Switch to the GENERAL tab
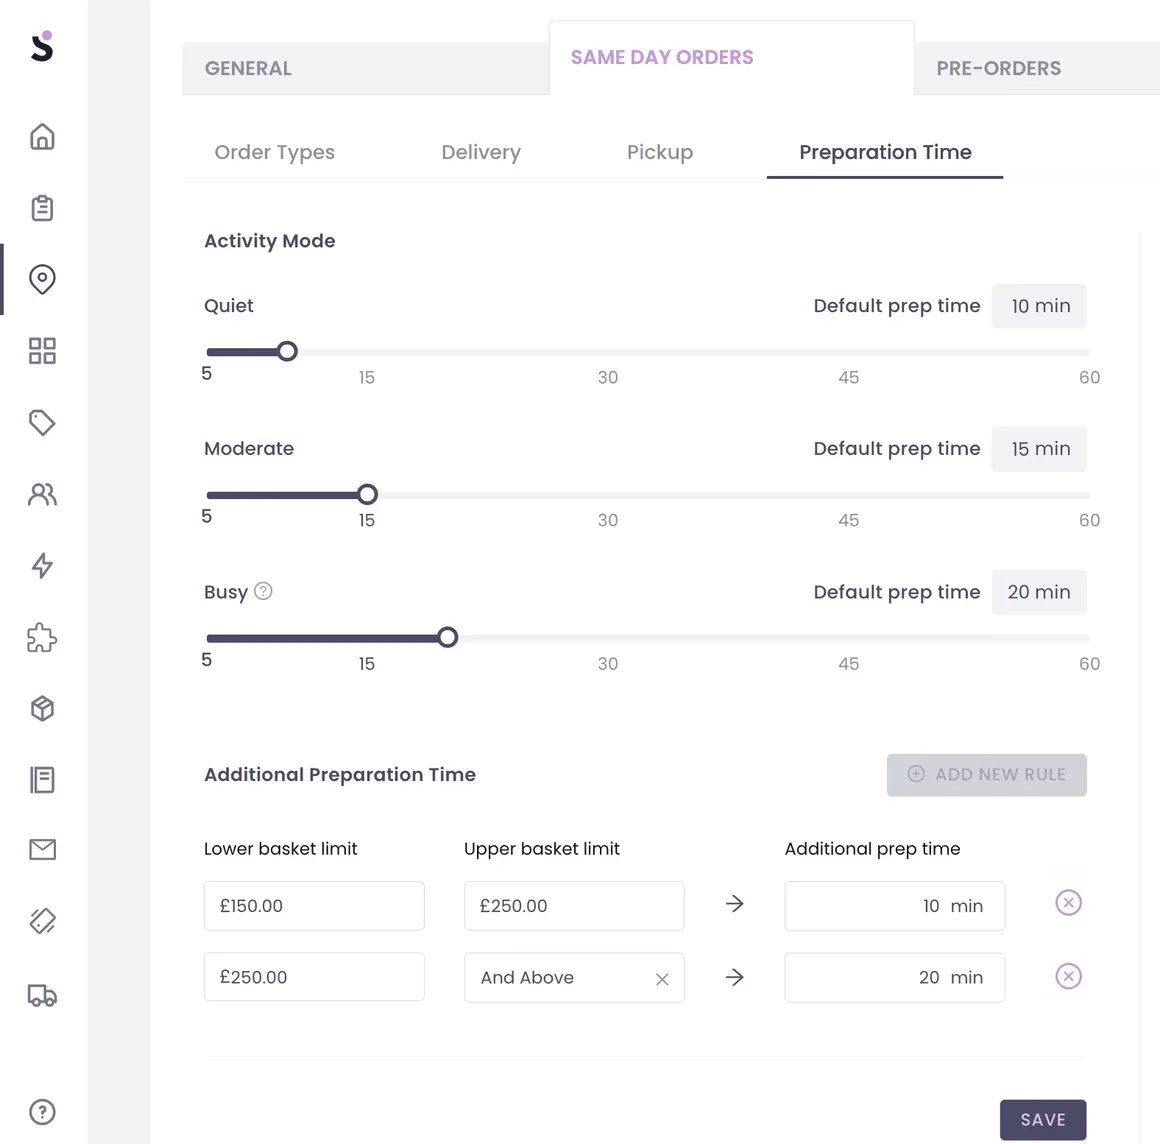The width and height of the screenshot is (1160, 1144). click(248, 68)
